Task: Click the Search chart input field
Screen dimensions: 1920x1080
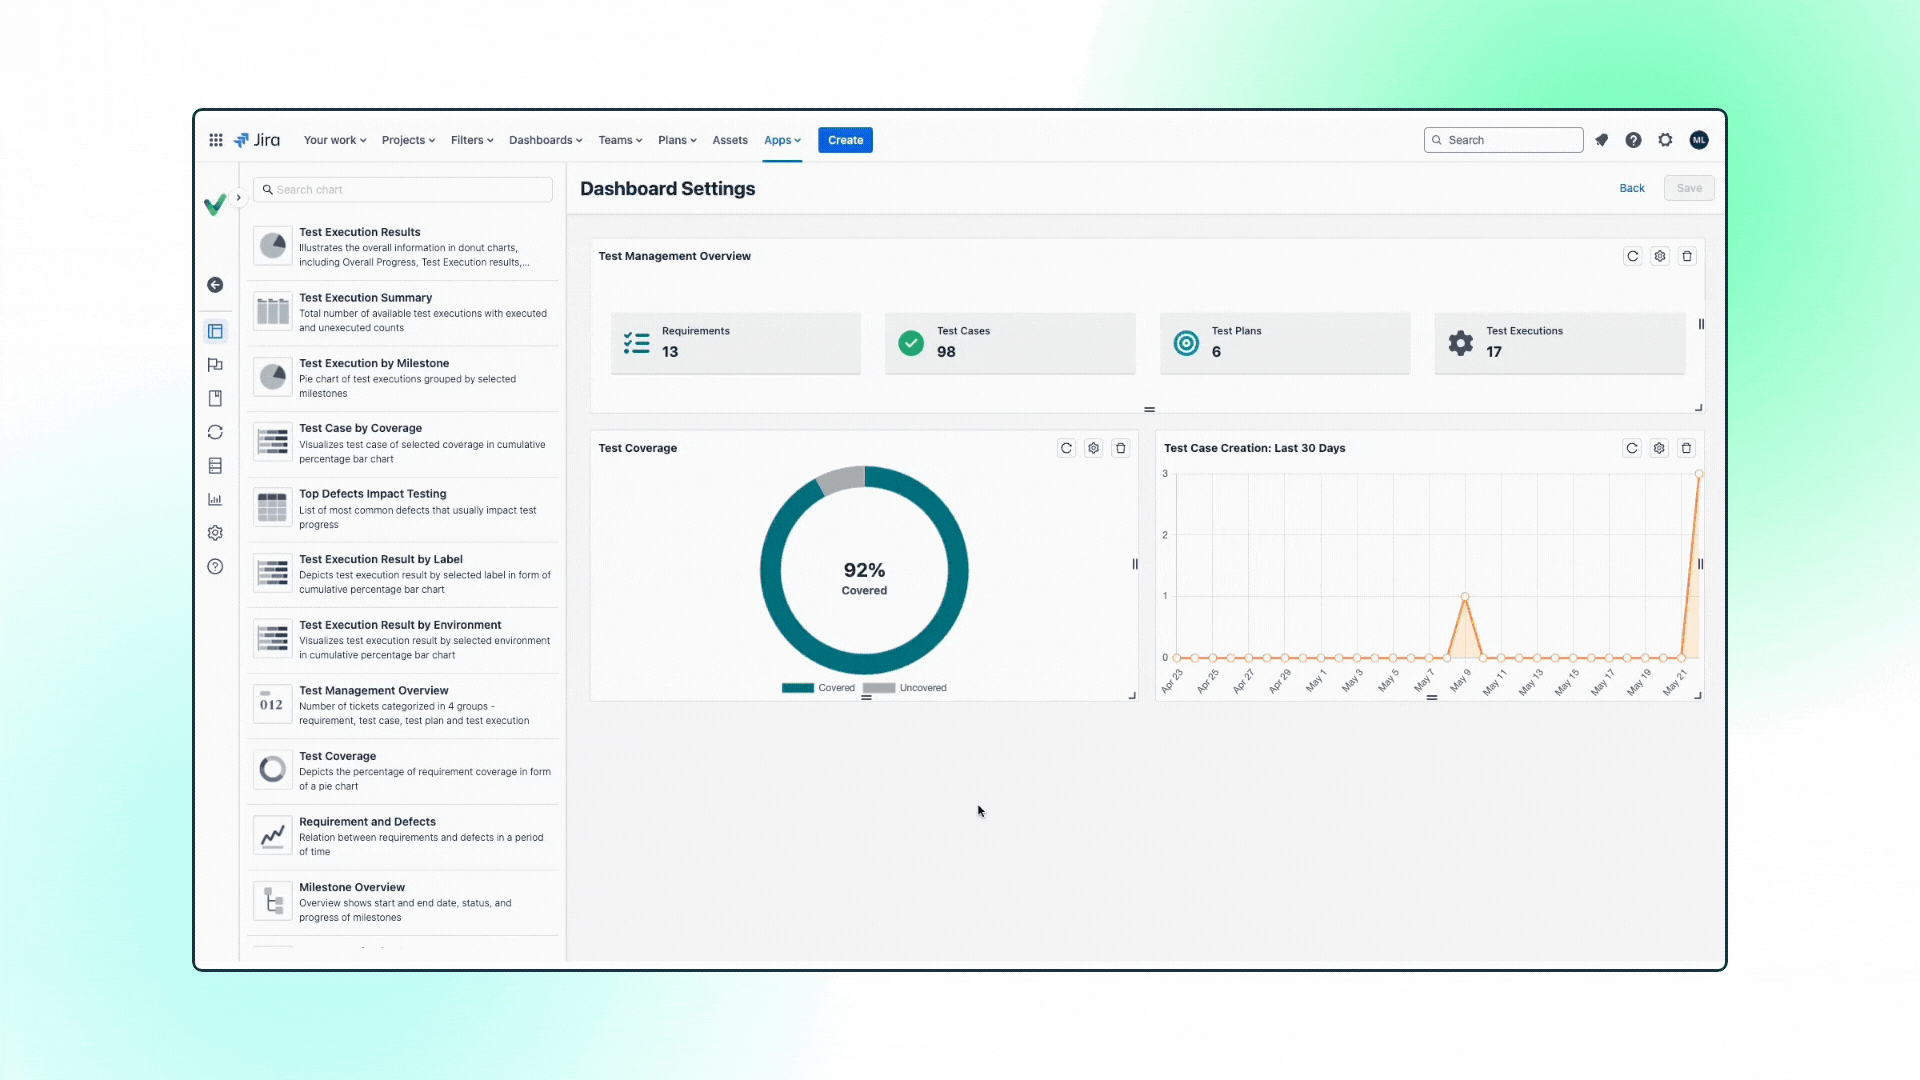Action: tap(402, 189)
